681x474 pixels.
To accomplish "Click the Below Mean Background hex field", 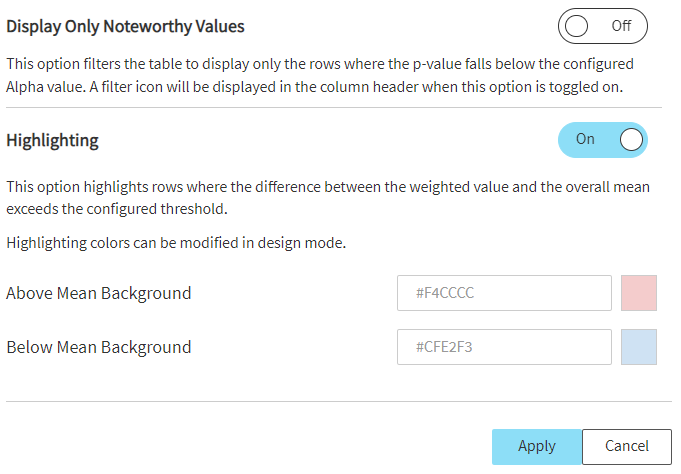I will tap(504, 348).
